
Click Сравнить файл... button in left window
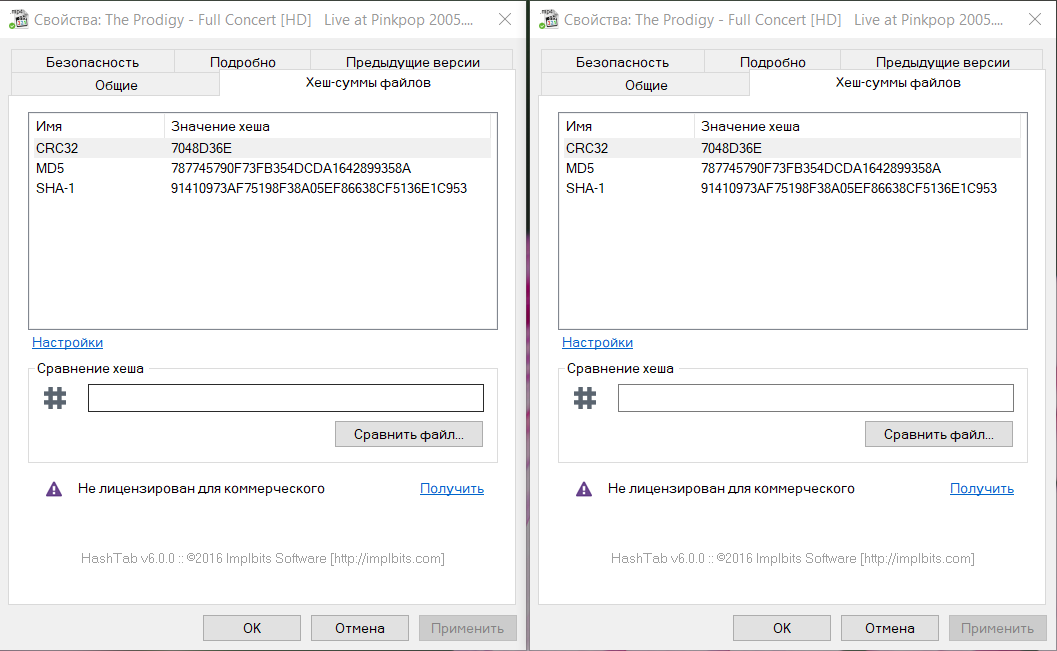[409, 434]
